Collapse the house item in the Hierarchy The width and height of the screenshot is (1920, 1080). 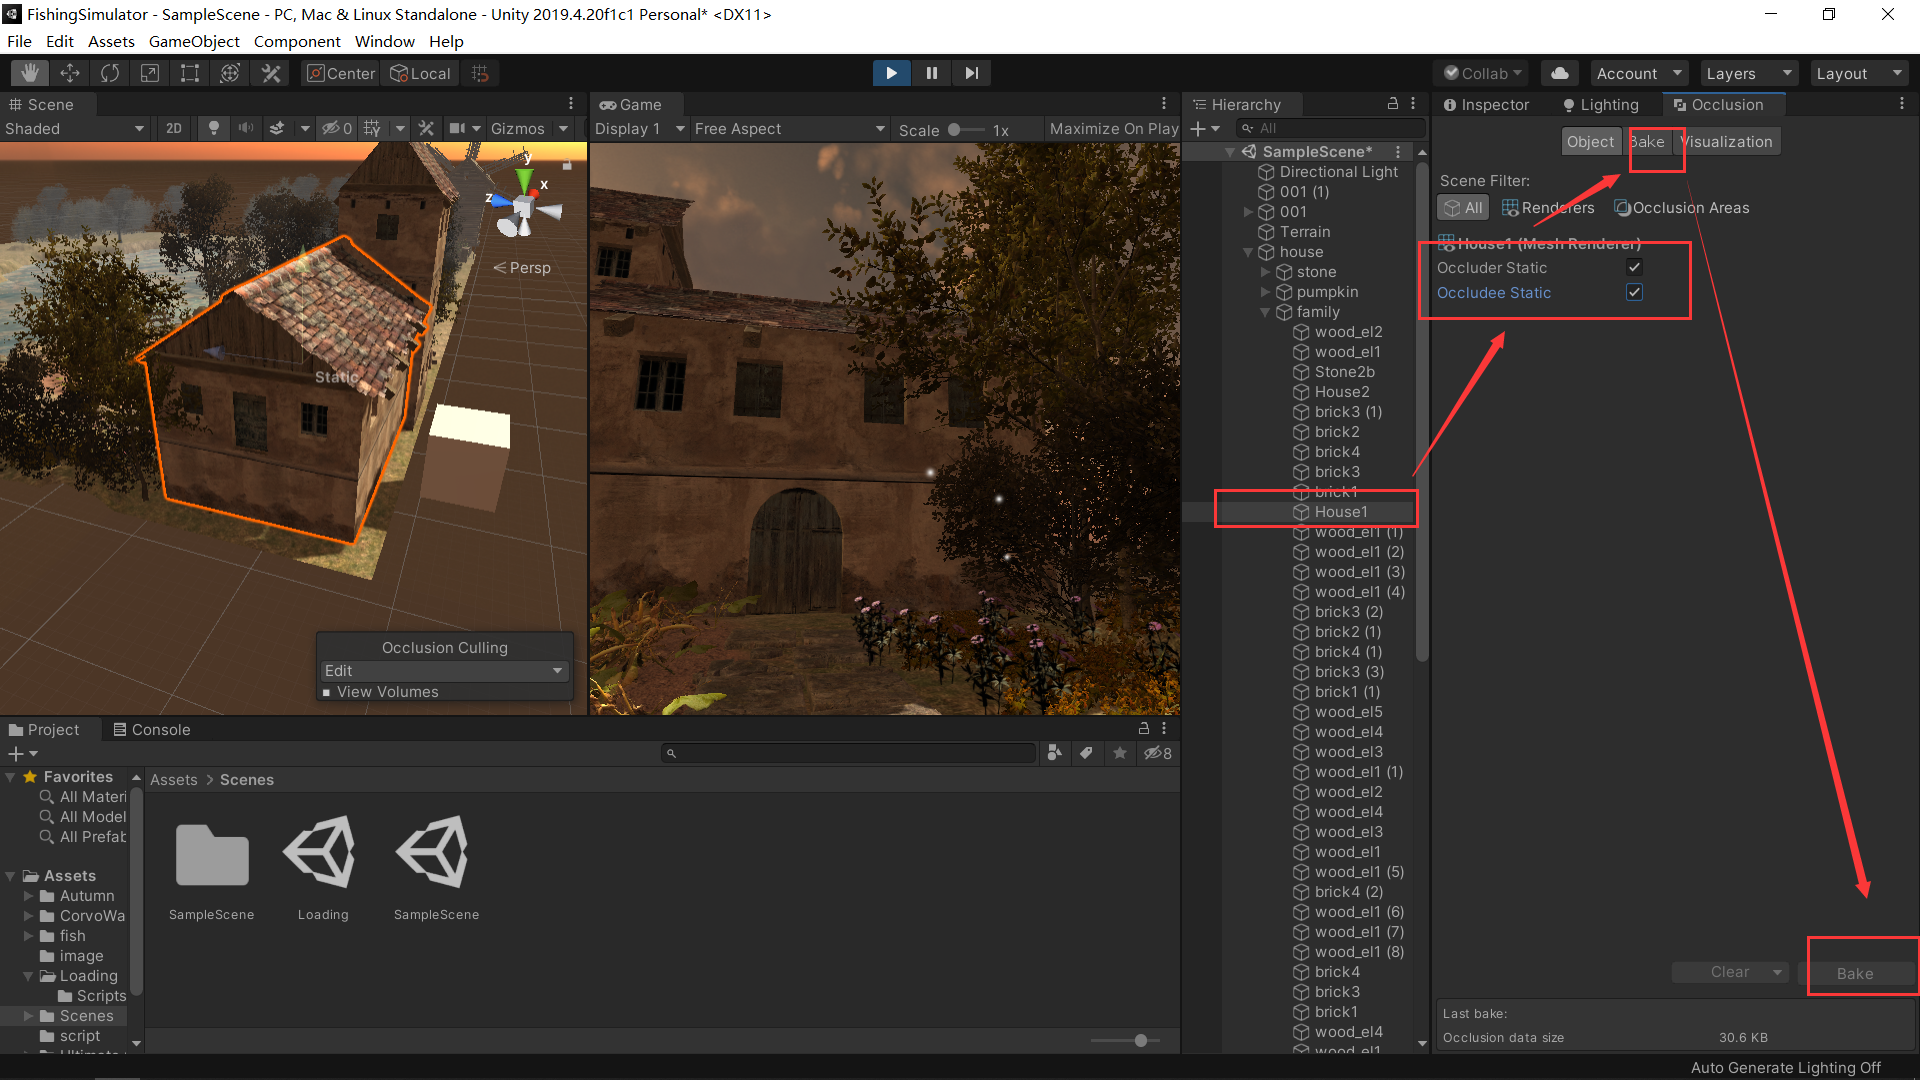(x=1248, y=251)
